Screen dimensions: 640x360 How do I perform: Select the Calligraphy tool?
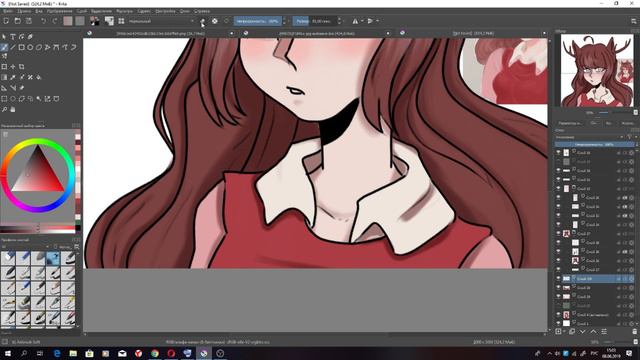pos(30,37)
